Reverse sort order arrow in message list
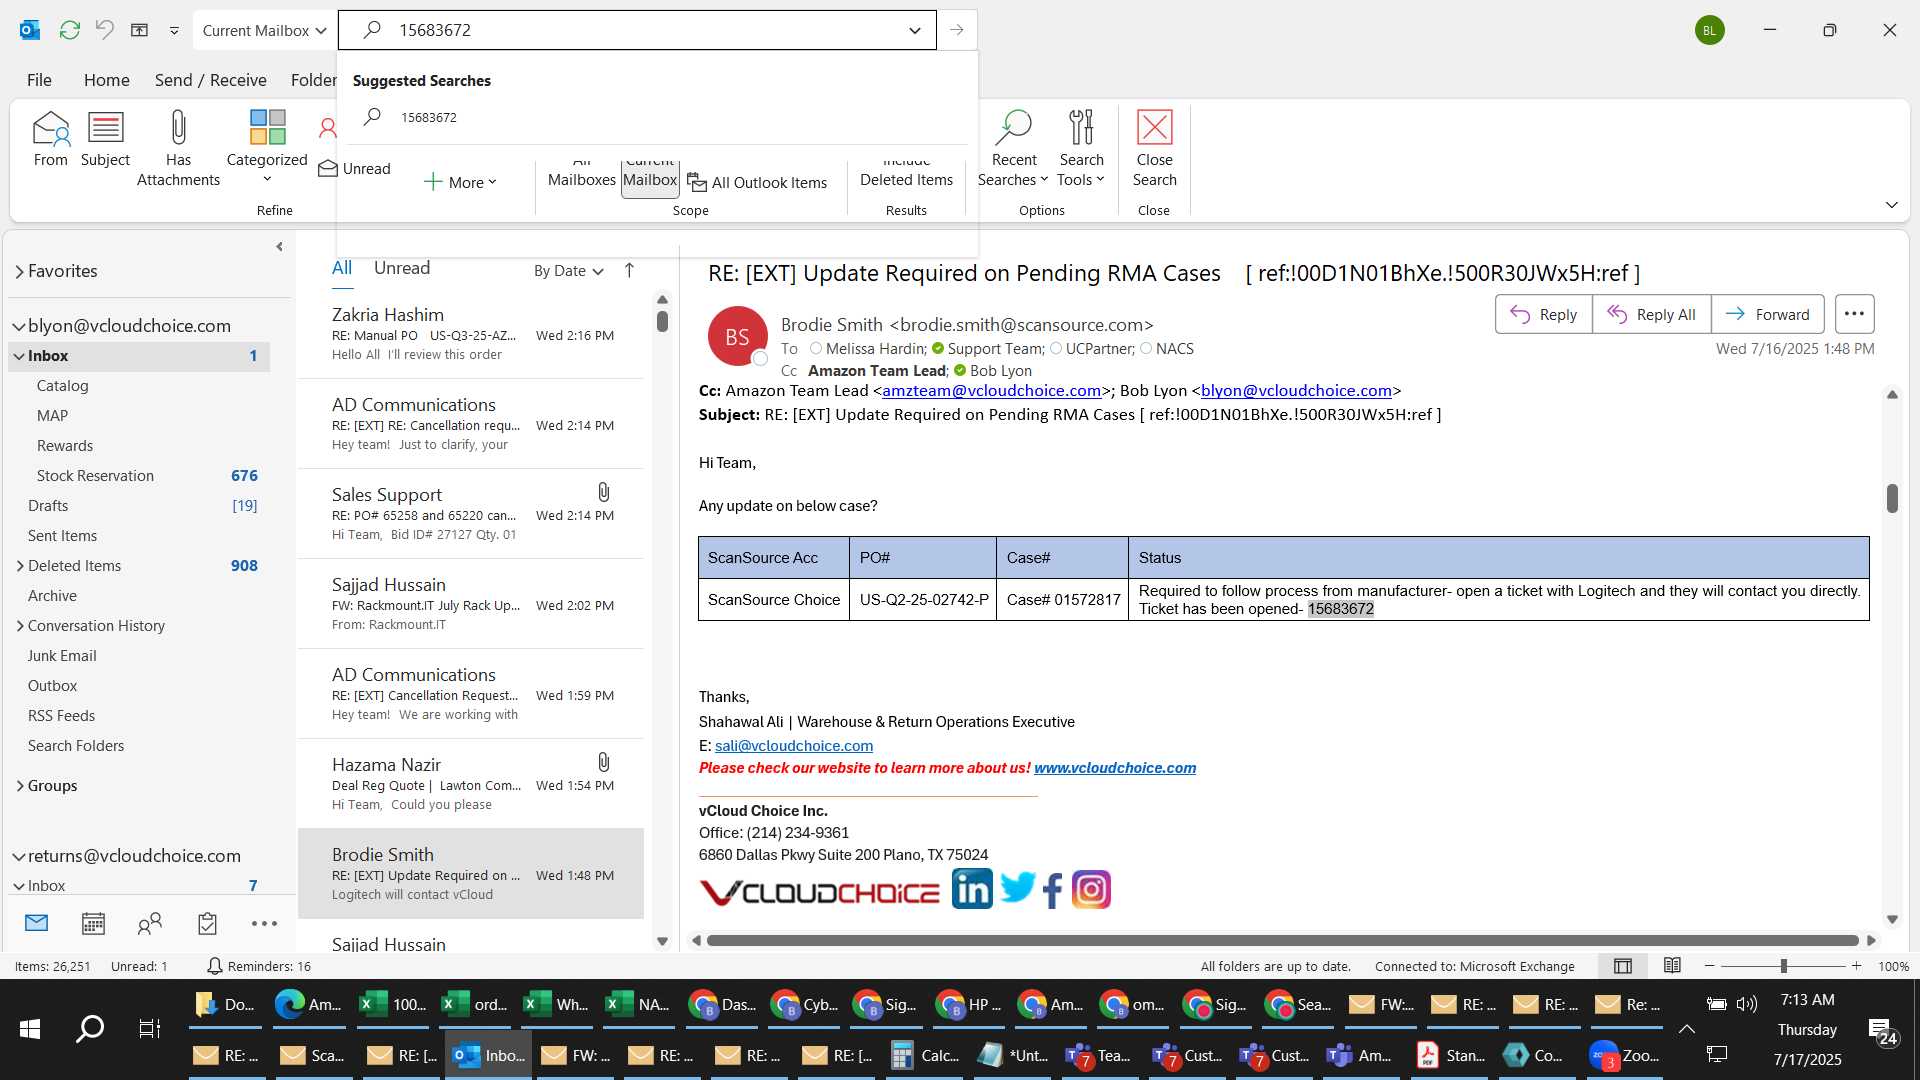 629,270
